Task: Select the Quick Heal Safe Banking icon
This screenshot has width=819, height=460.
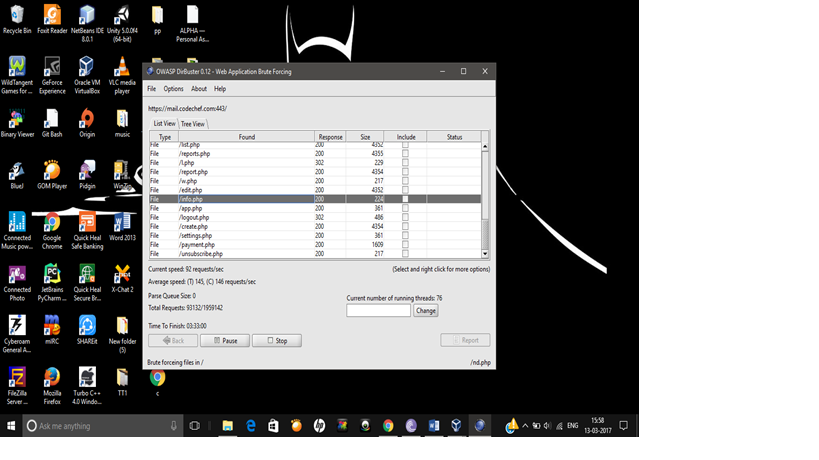Action: point(87,231)
